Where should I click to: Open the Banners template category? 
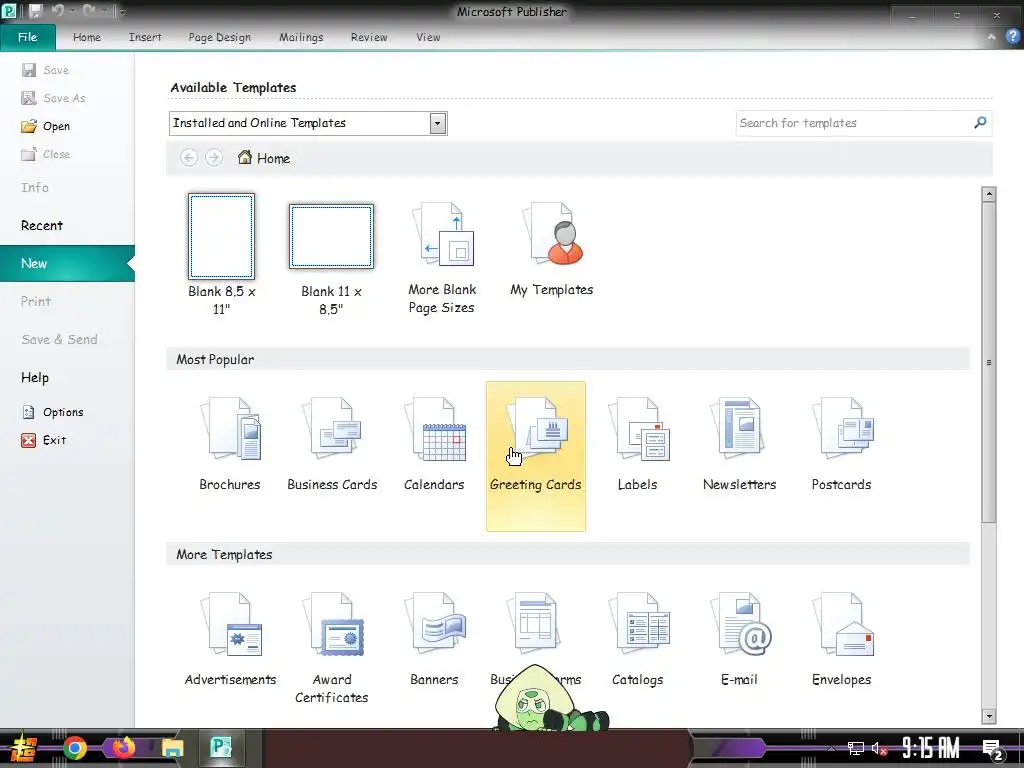point(434,639)
